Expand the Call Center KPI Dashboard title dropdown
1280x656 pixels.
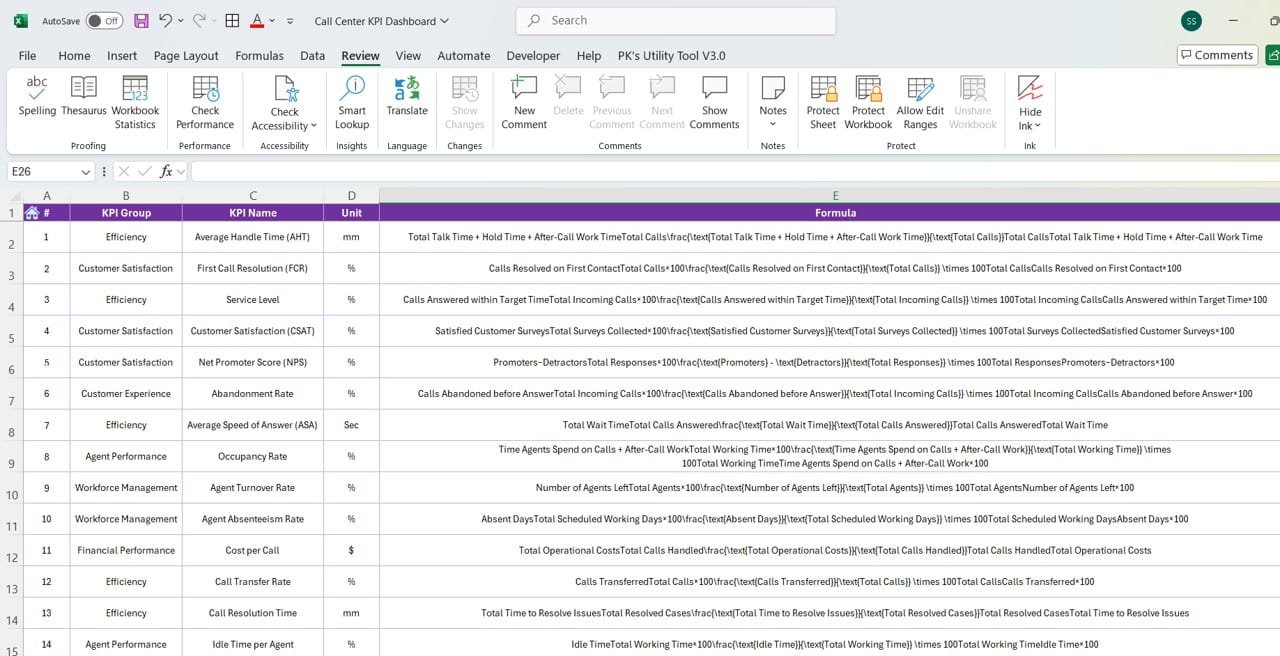(445, 21)
